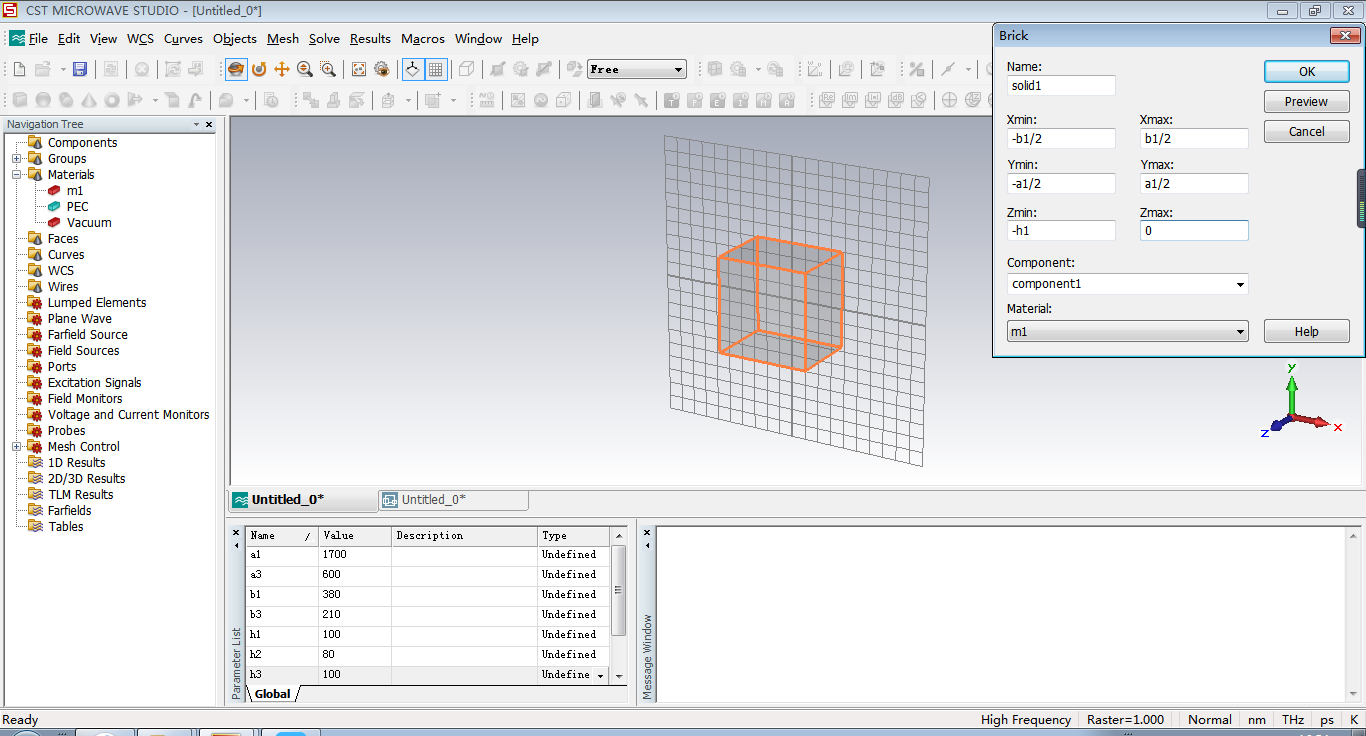Select the zoom-to-rectangle tool
The width and height of the screenshot is (1366, 736).
(328, 69)
